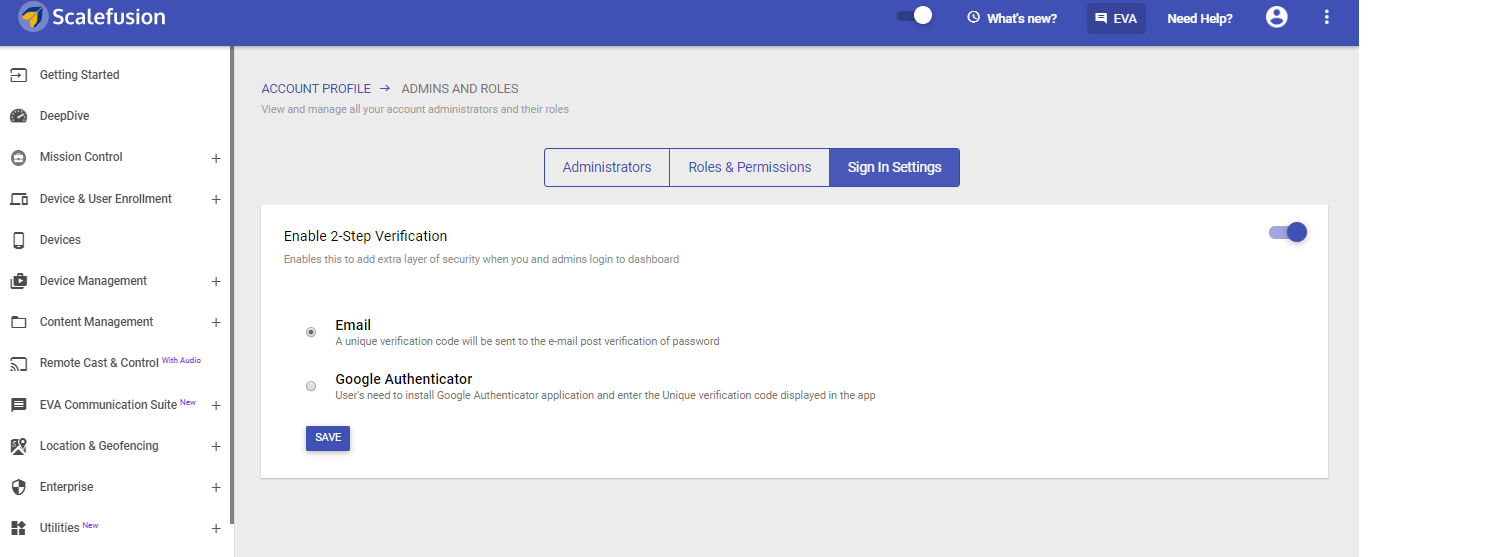
Task: Click the Scalefusion logo icon
Action: [x=33, y=17]
